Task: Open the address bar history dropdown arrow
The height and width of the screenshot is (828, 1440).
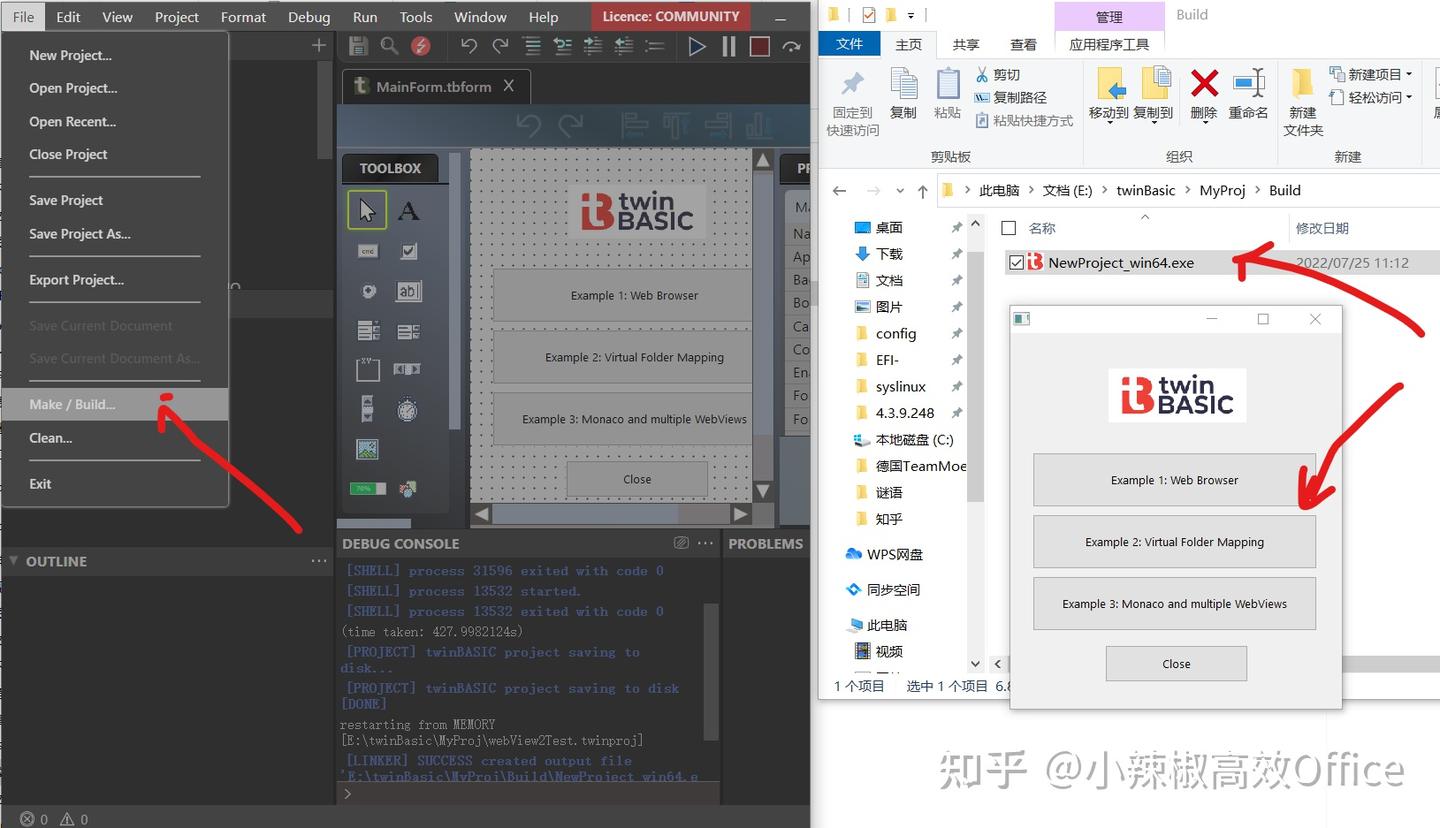Action: coord(899,190)
